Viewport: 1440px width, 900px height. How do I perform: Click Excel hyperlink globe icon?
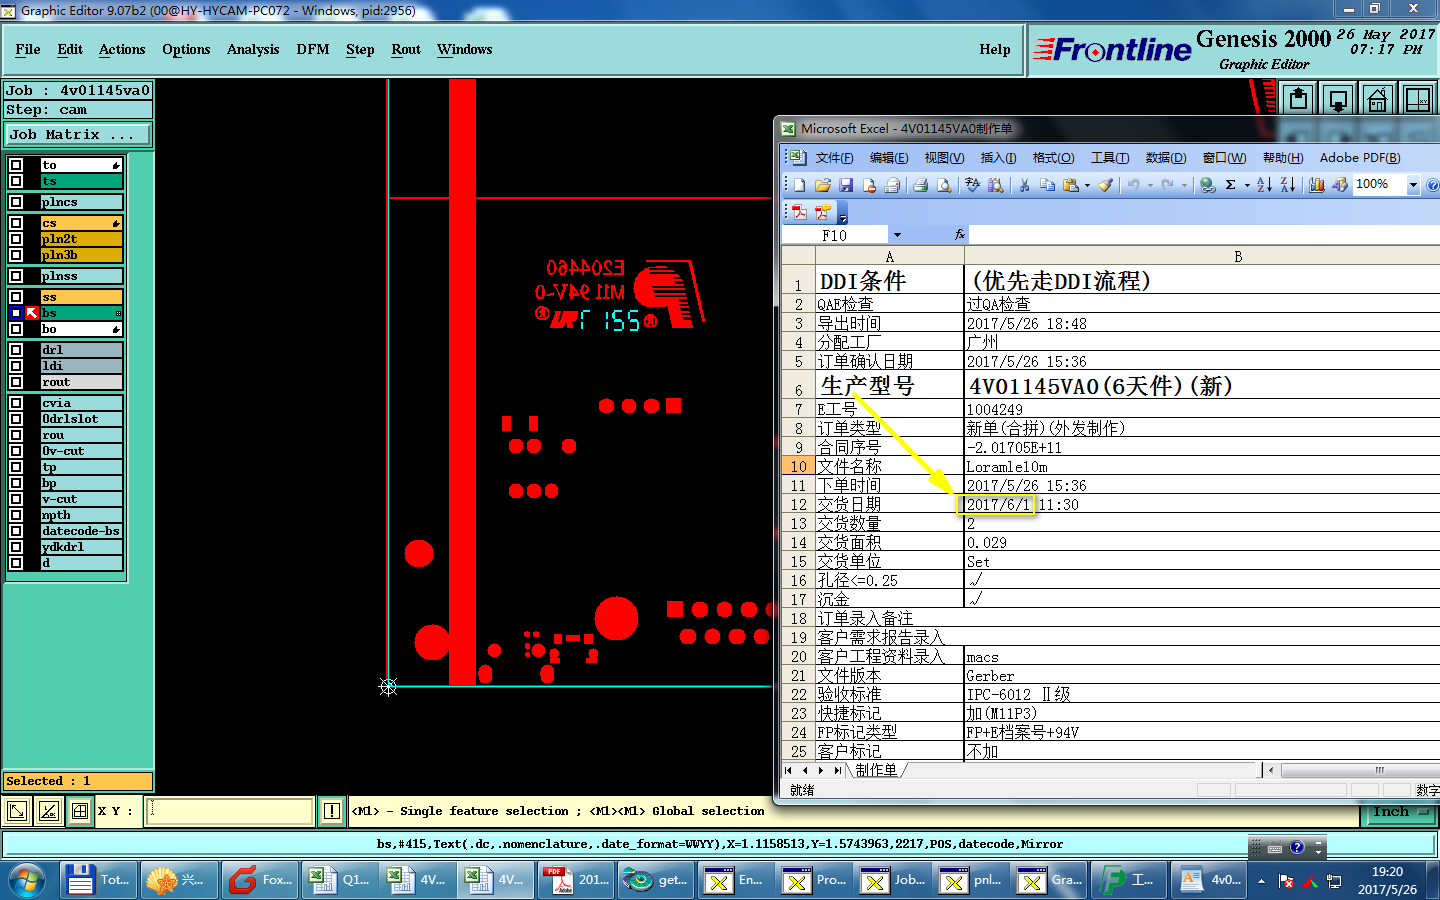[x=1207, y=185]
